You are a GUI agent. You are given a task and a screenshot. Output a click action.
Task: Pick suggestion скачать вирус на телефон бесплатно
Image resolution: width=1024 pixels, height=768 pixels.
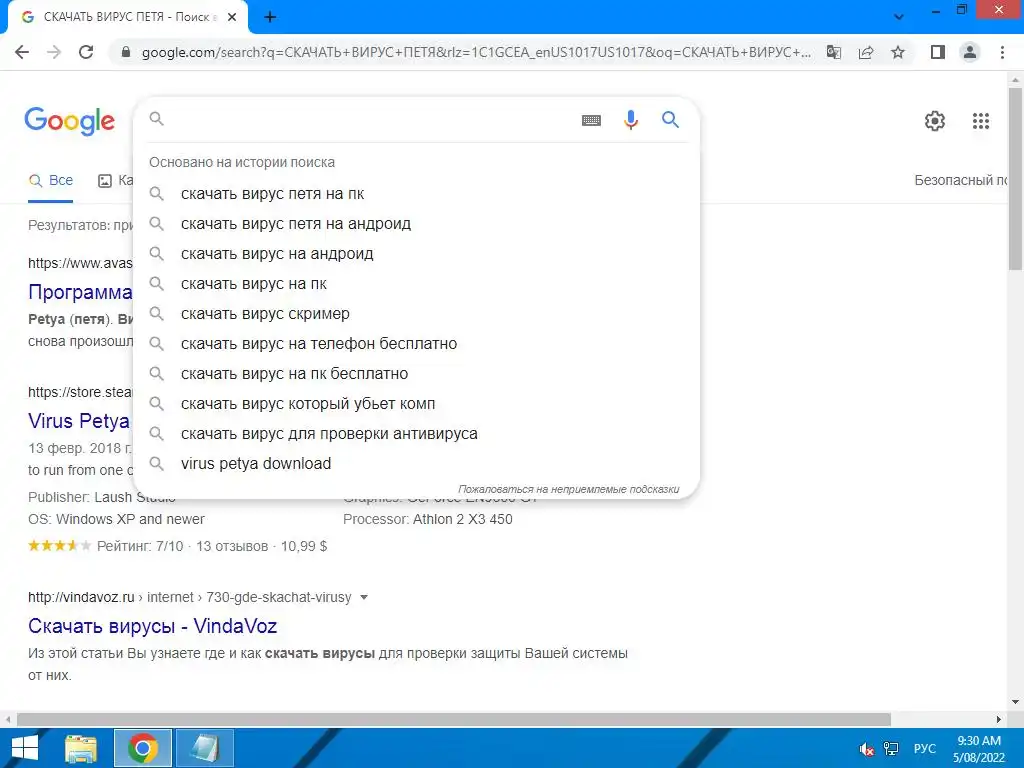pos(417,344)
